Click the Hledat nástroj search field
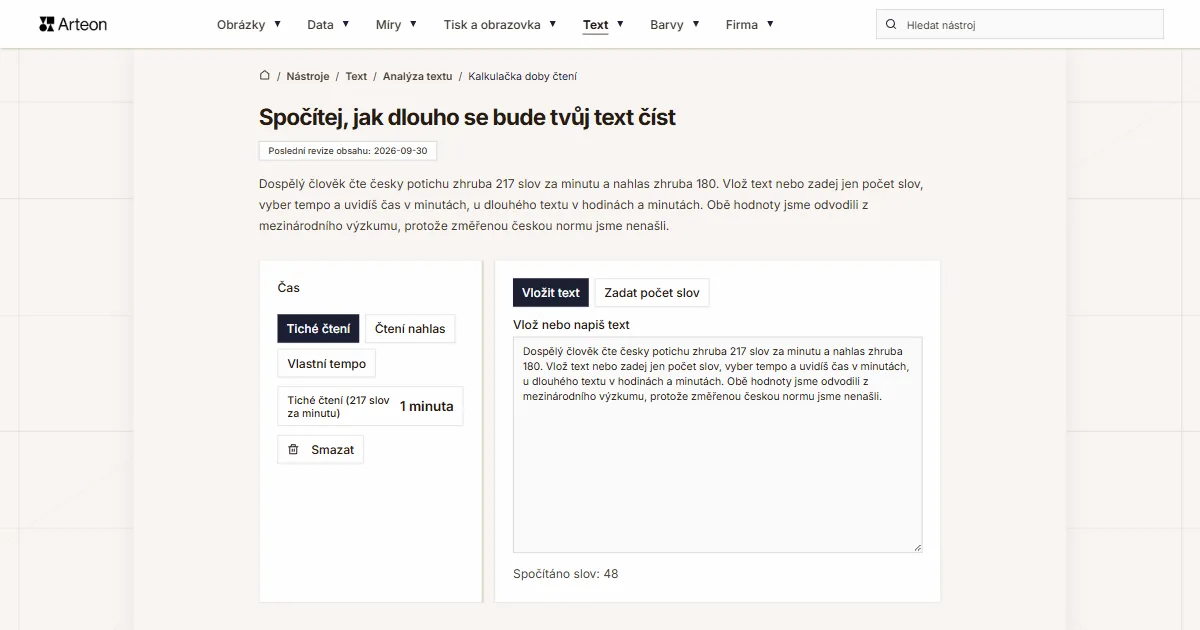Viewport: 1200px width, 630px height. point(1020,24)
